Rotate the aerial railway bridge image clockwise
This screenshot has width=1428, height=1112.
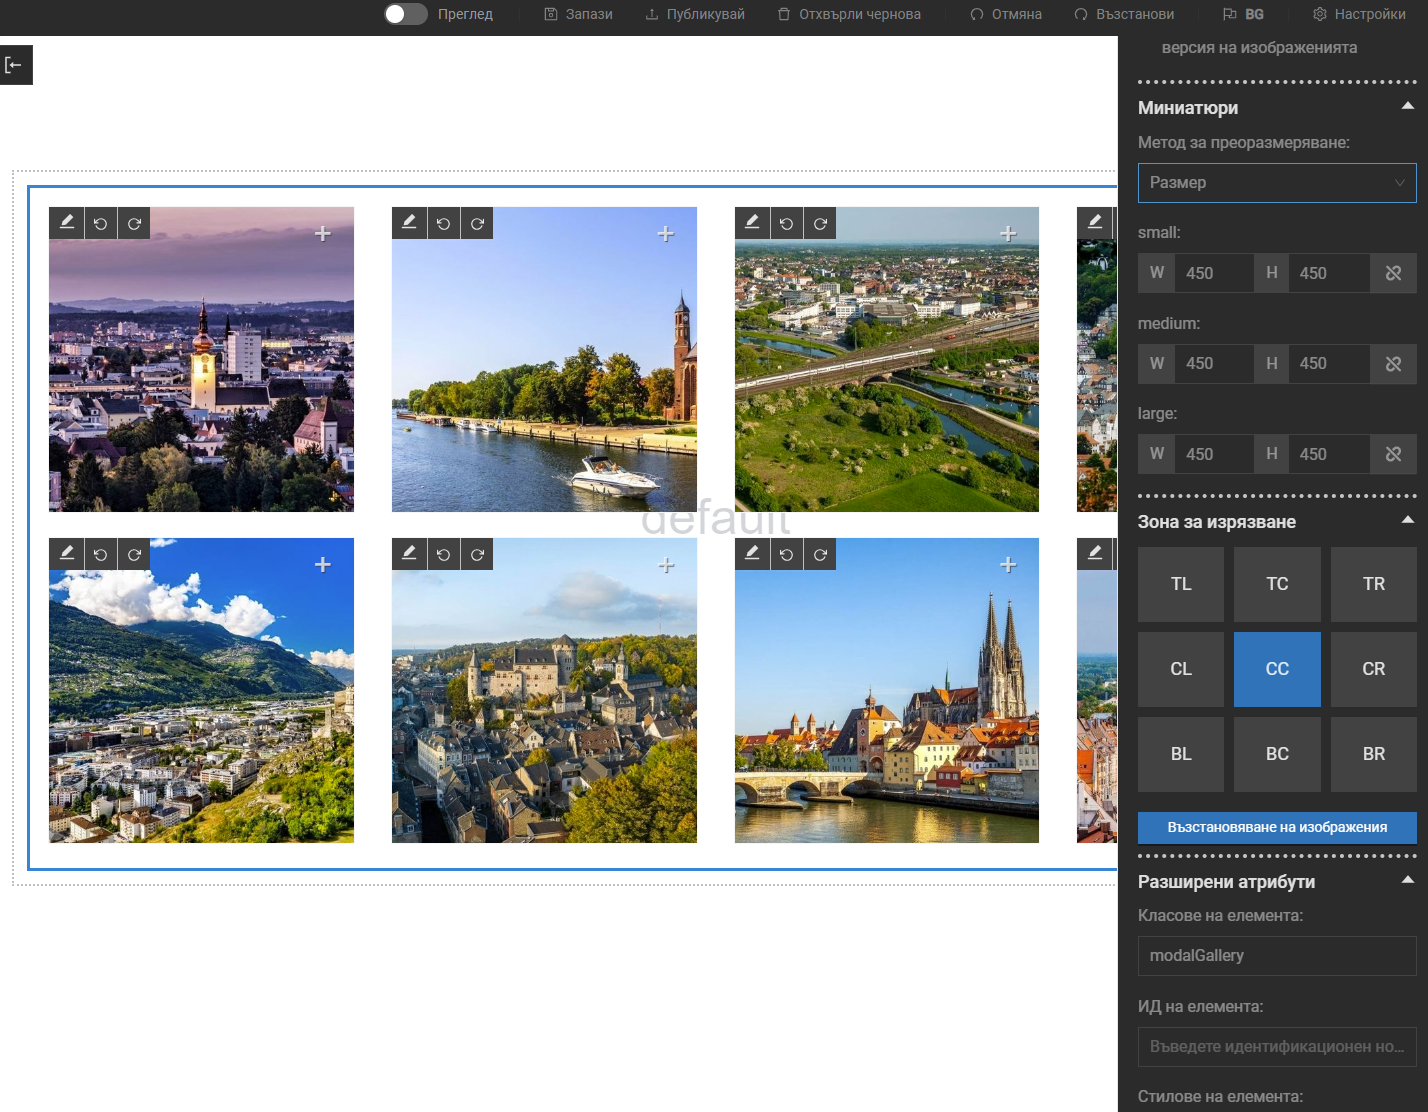pyautogui.click(x=820, y=223)
